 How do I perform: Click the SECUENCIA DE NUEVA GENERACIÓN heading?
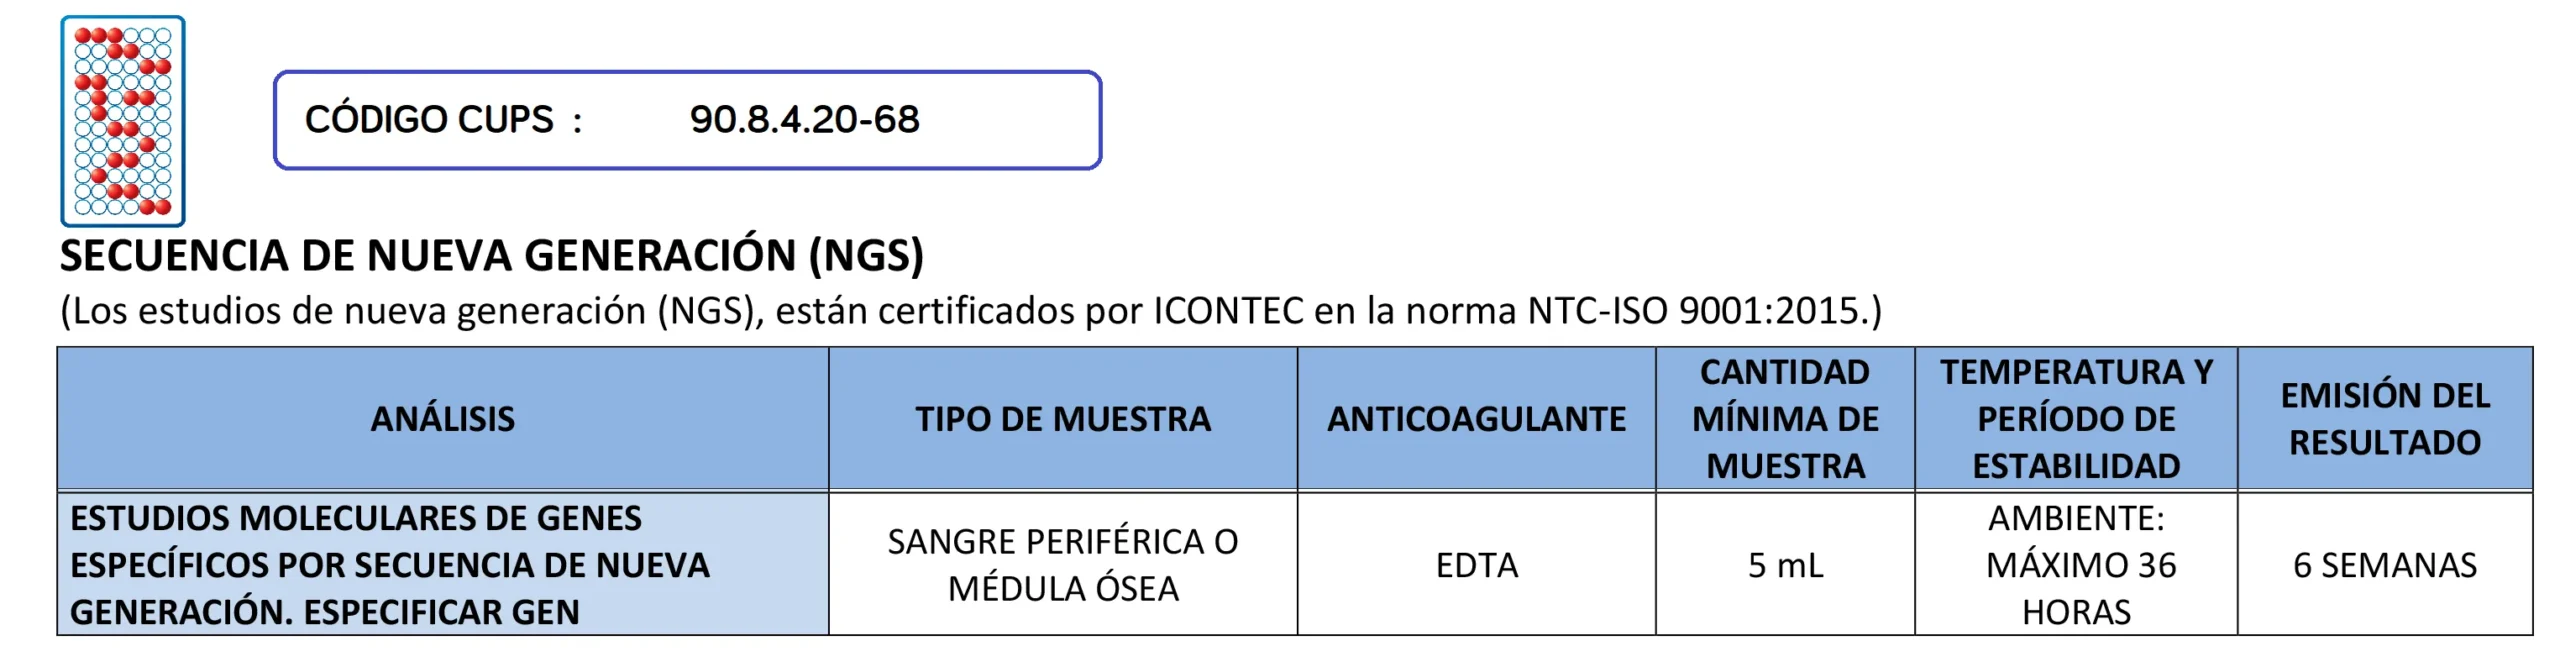[x=491, y=256]
